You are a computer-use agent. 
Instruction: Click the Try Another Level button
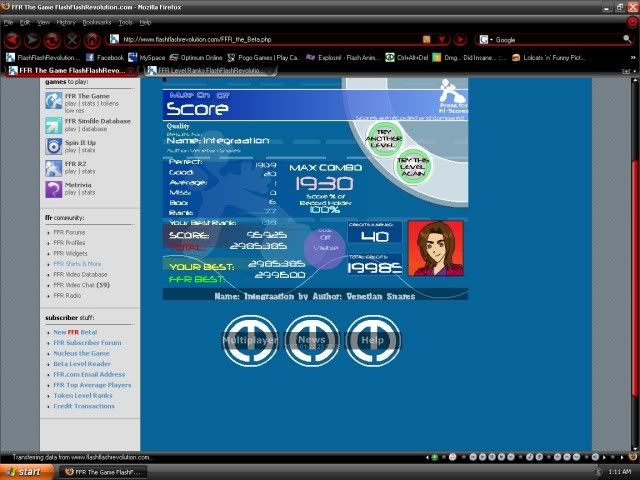[x=384, y=138]
